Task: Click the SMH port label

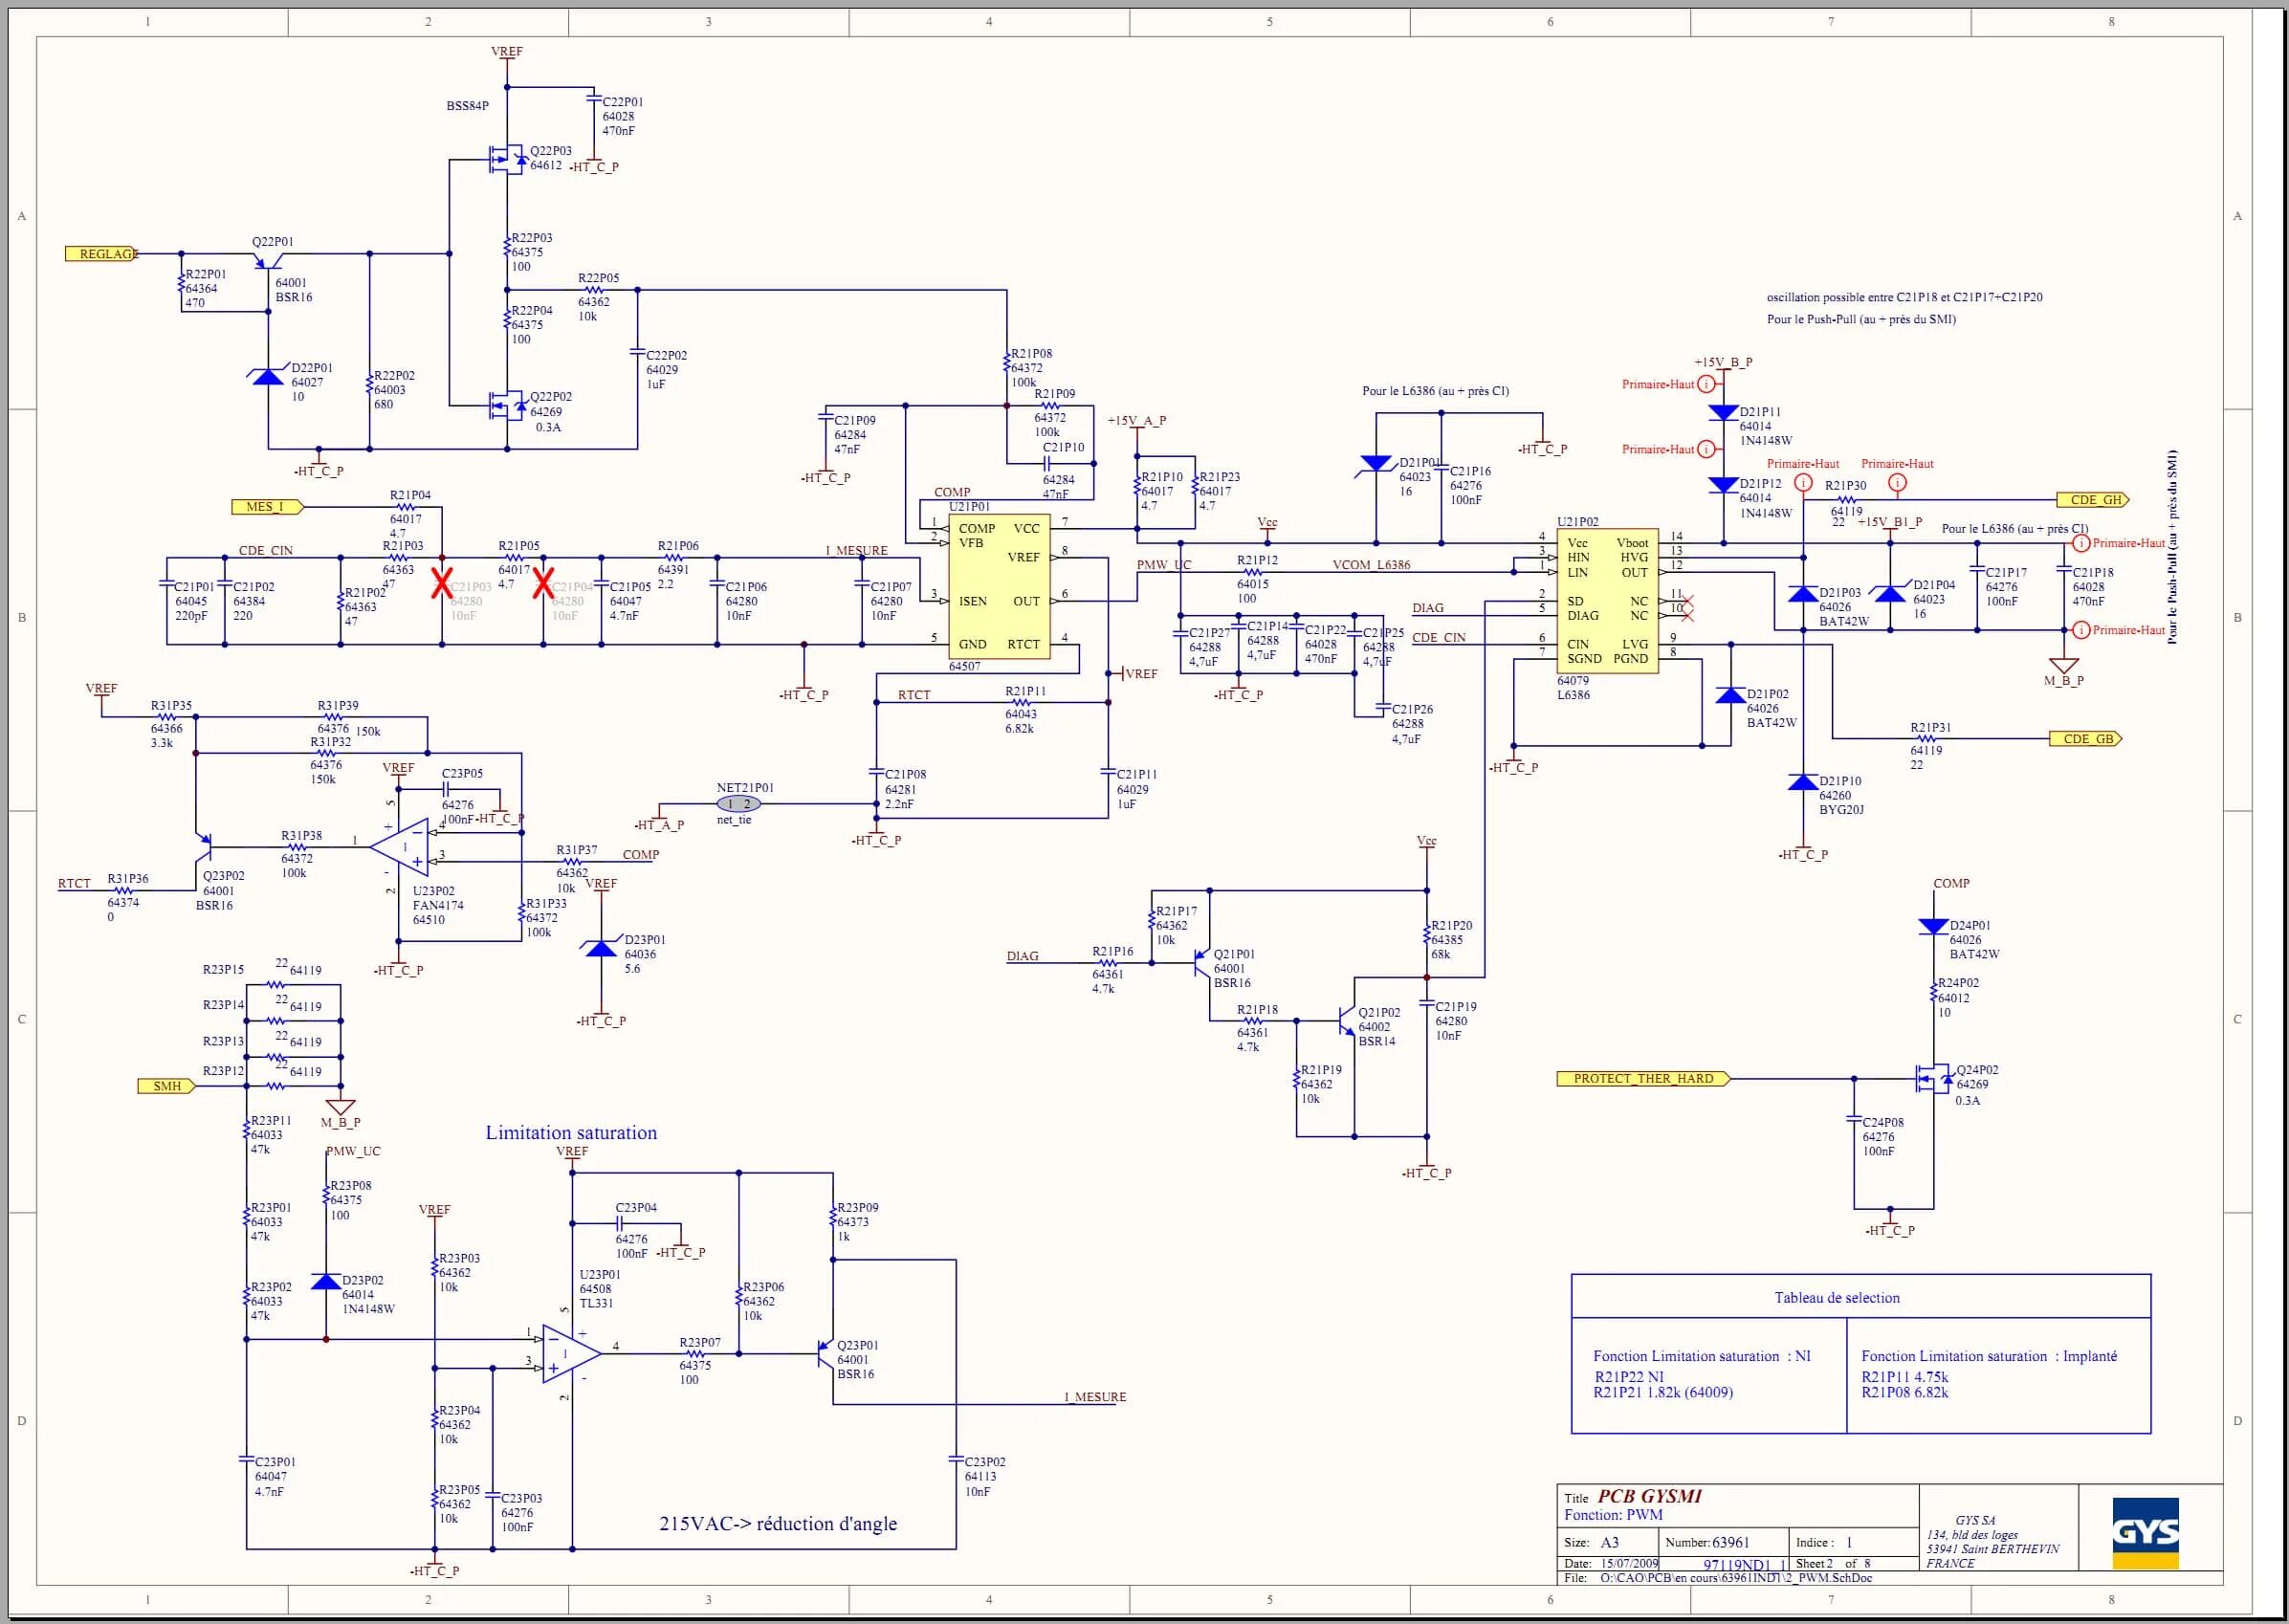Action: point(167,1086)
